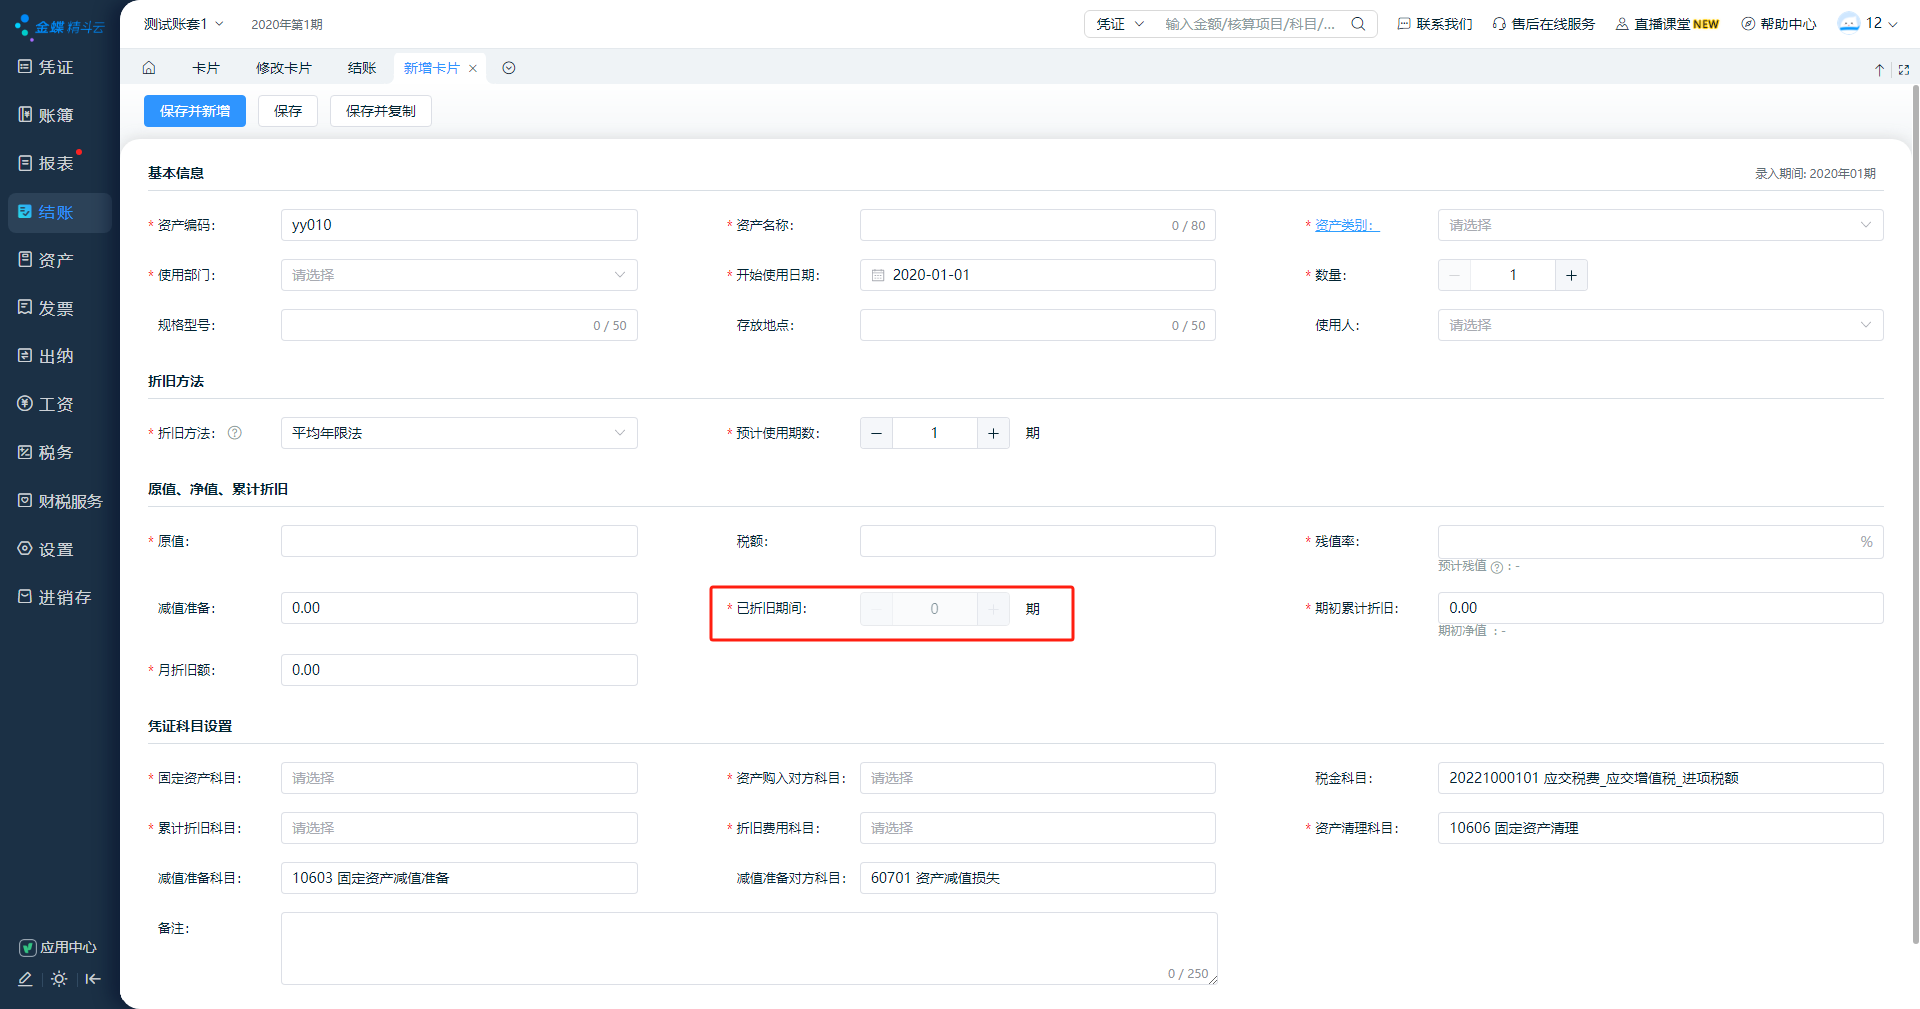Image resolution: width=1920 pixels, height=1009 pixels.
Task: Open the 资产 sidebar menu
Action: pyautogui.click(x=56, y=260)
